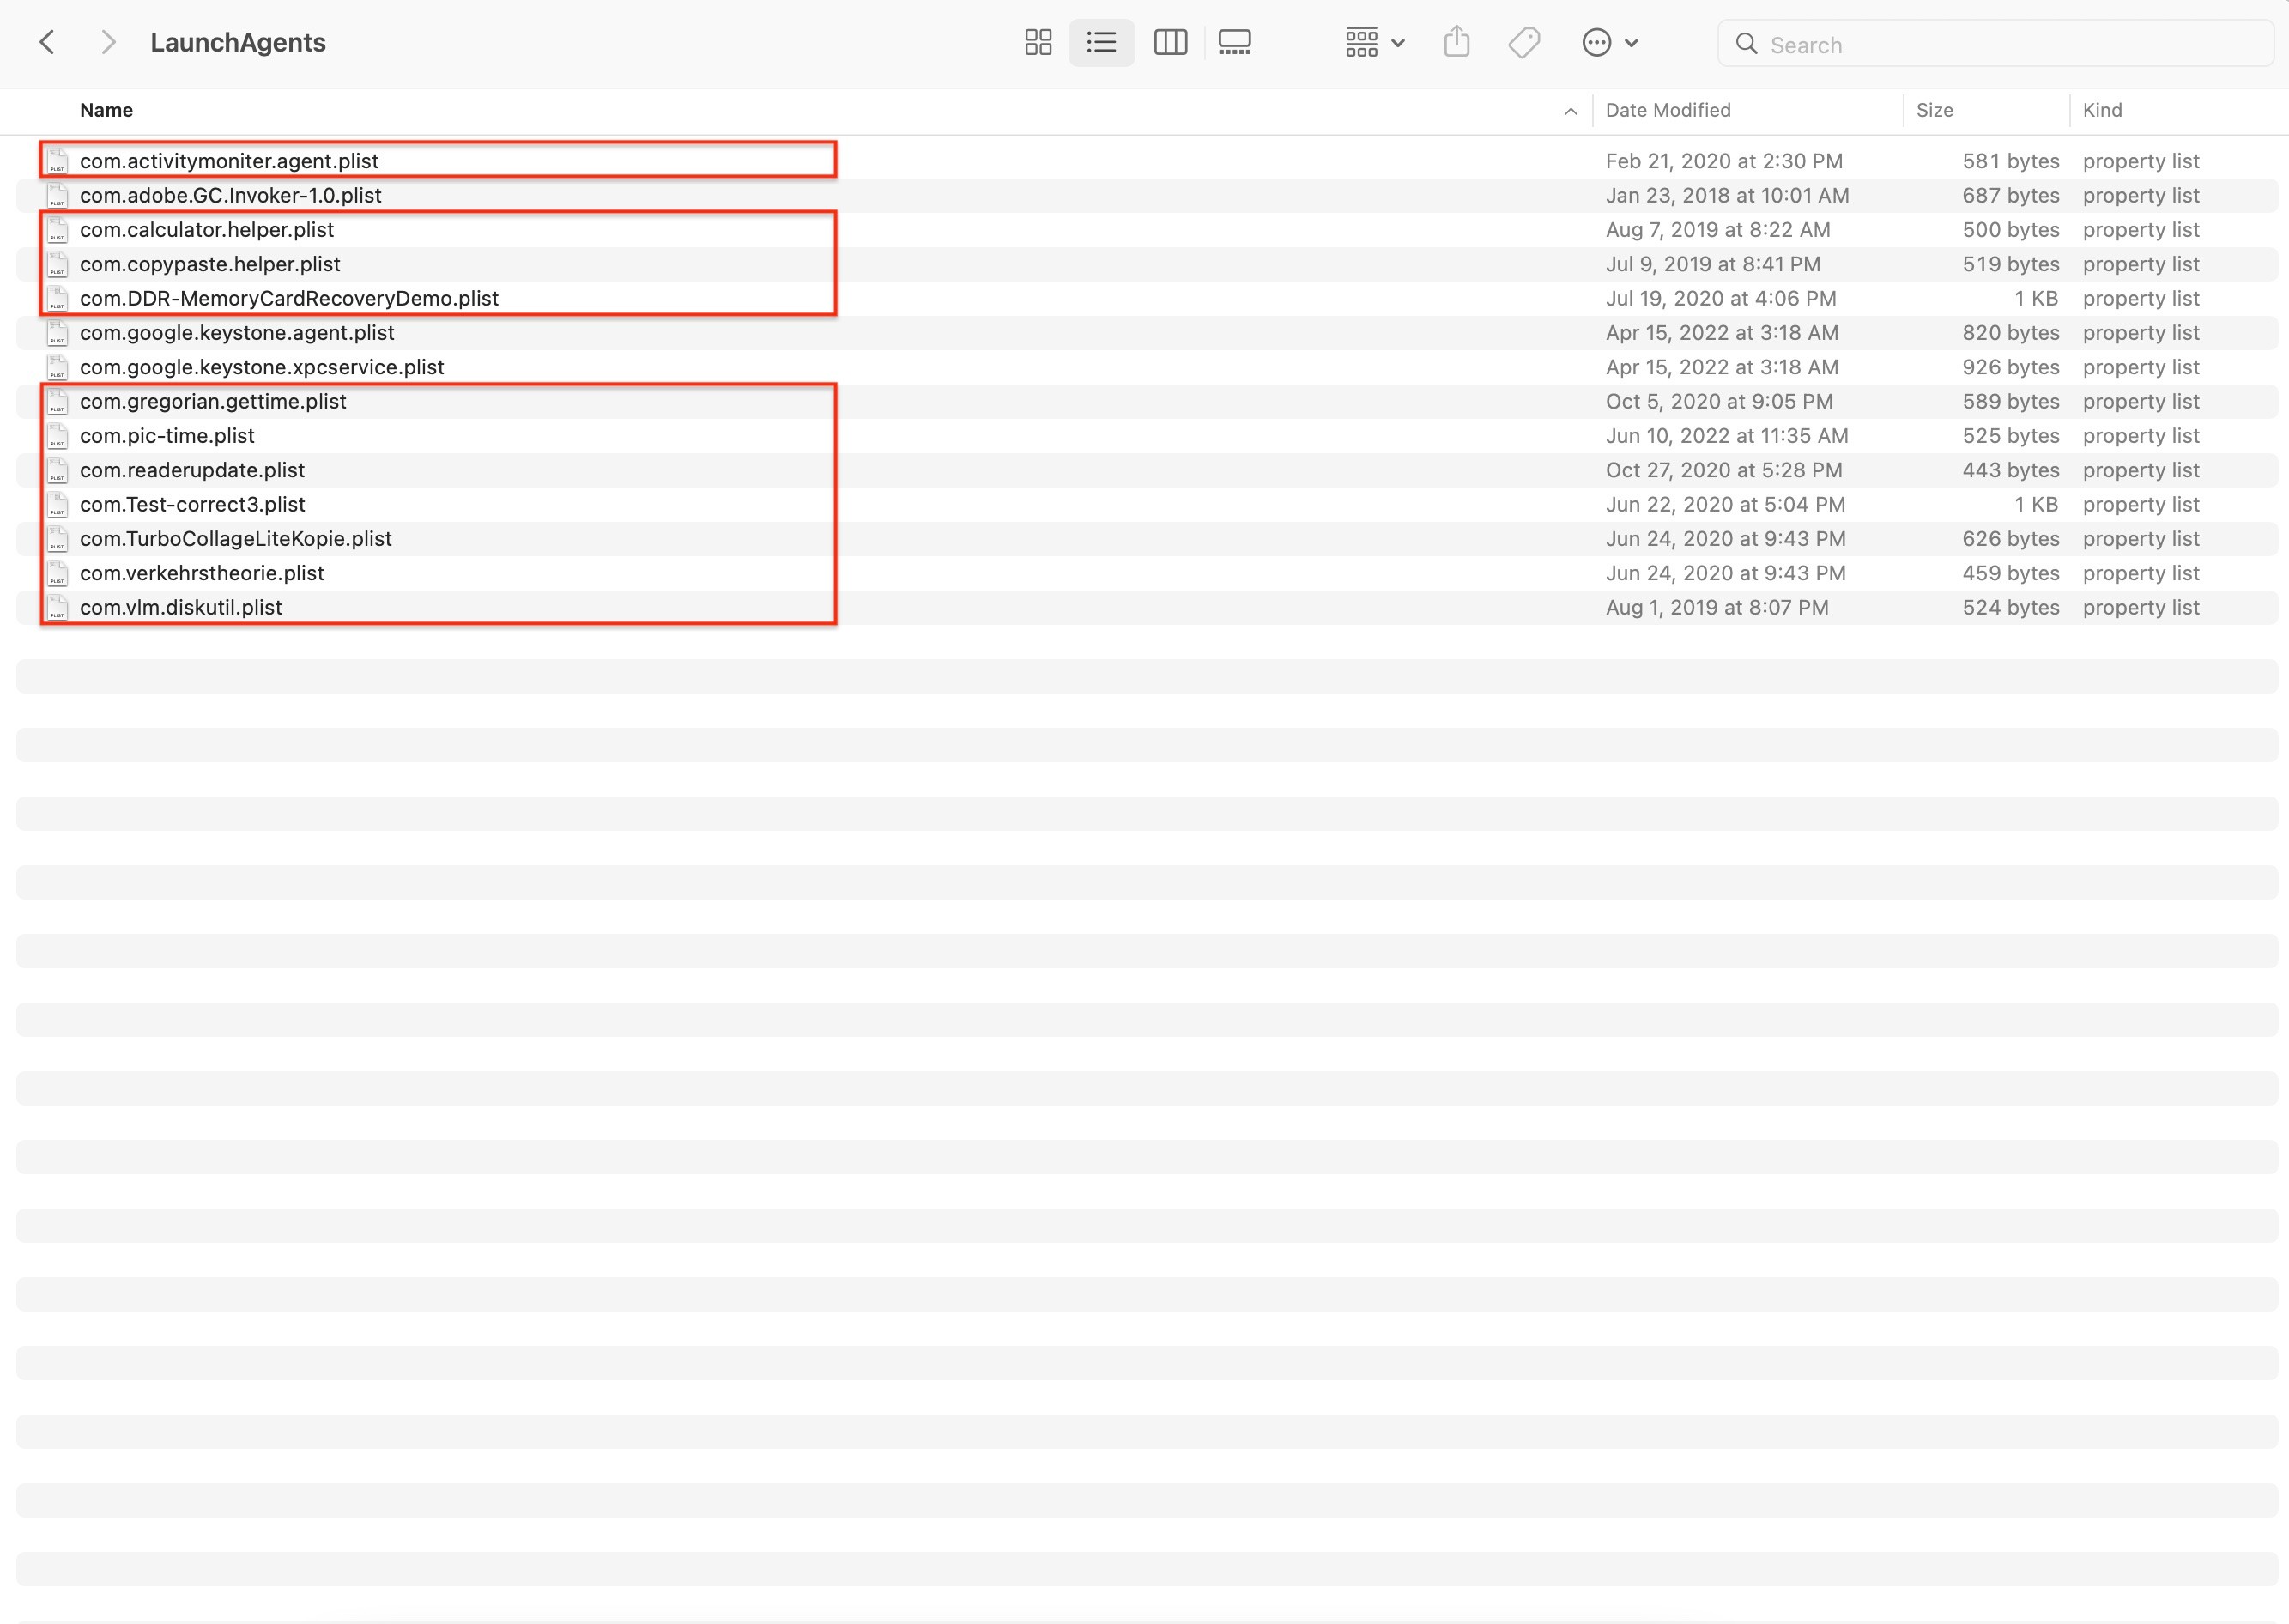Switch to icon grid view
This screenshot has height=1624, width=2289.
1038,42
